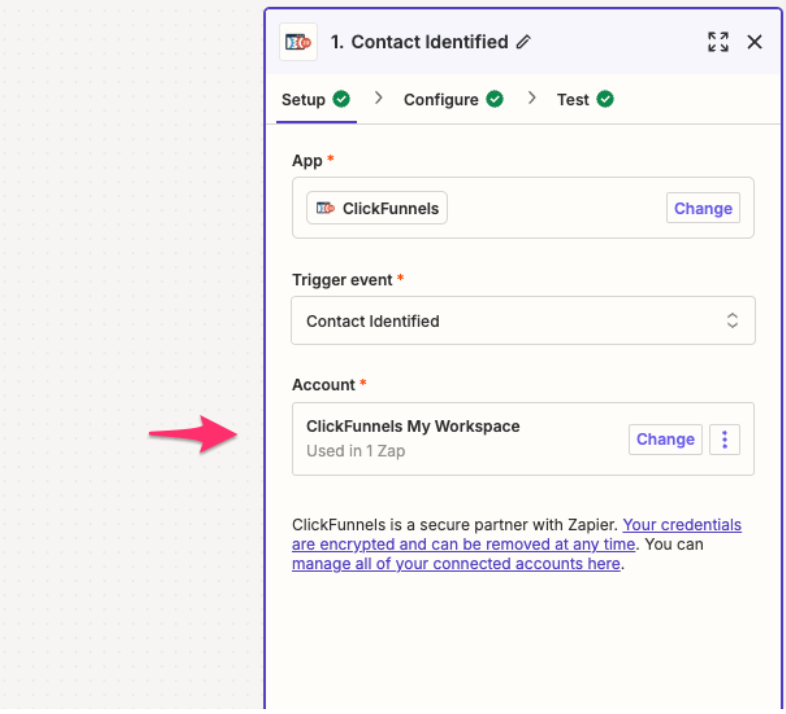Click the green checkmark beside Test
Viewport: 786px width, 714px height.
(x=604, y=99)
